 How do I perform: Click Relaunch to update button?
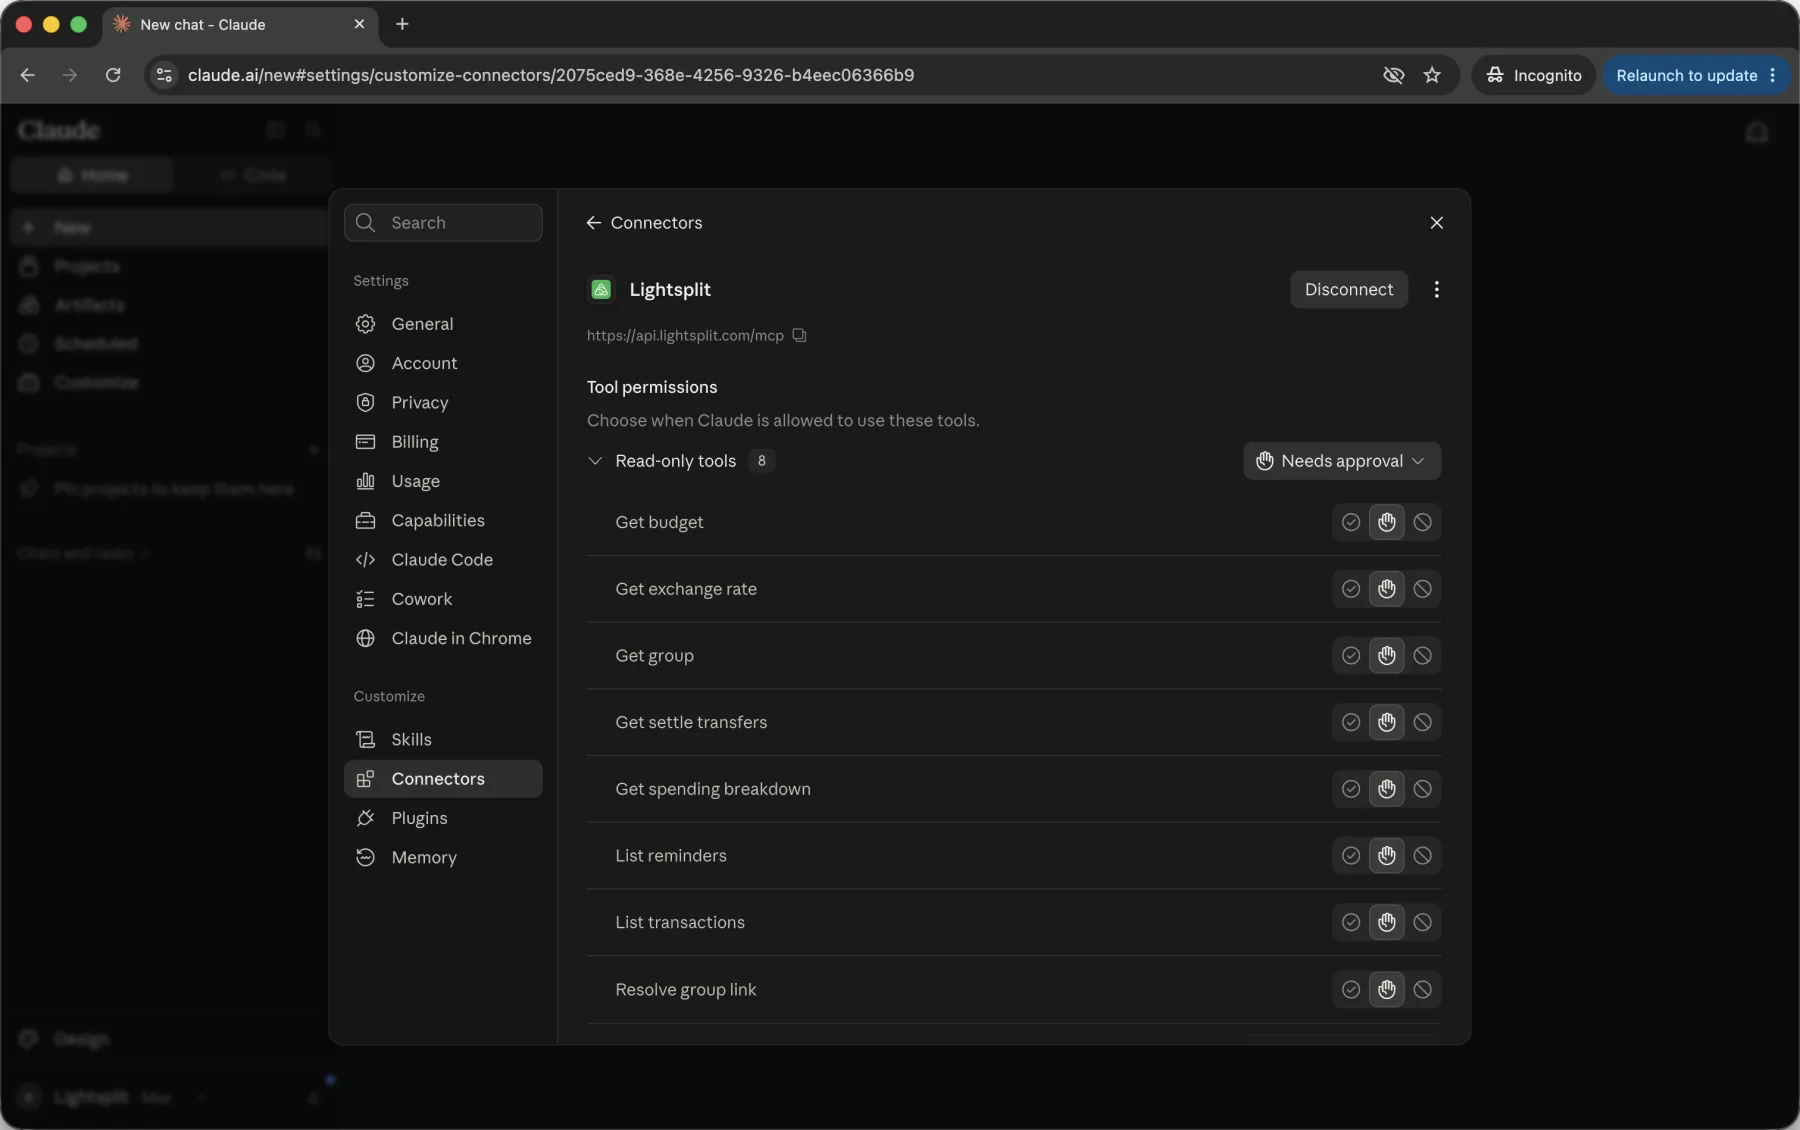click(1695, 75)
